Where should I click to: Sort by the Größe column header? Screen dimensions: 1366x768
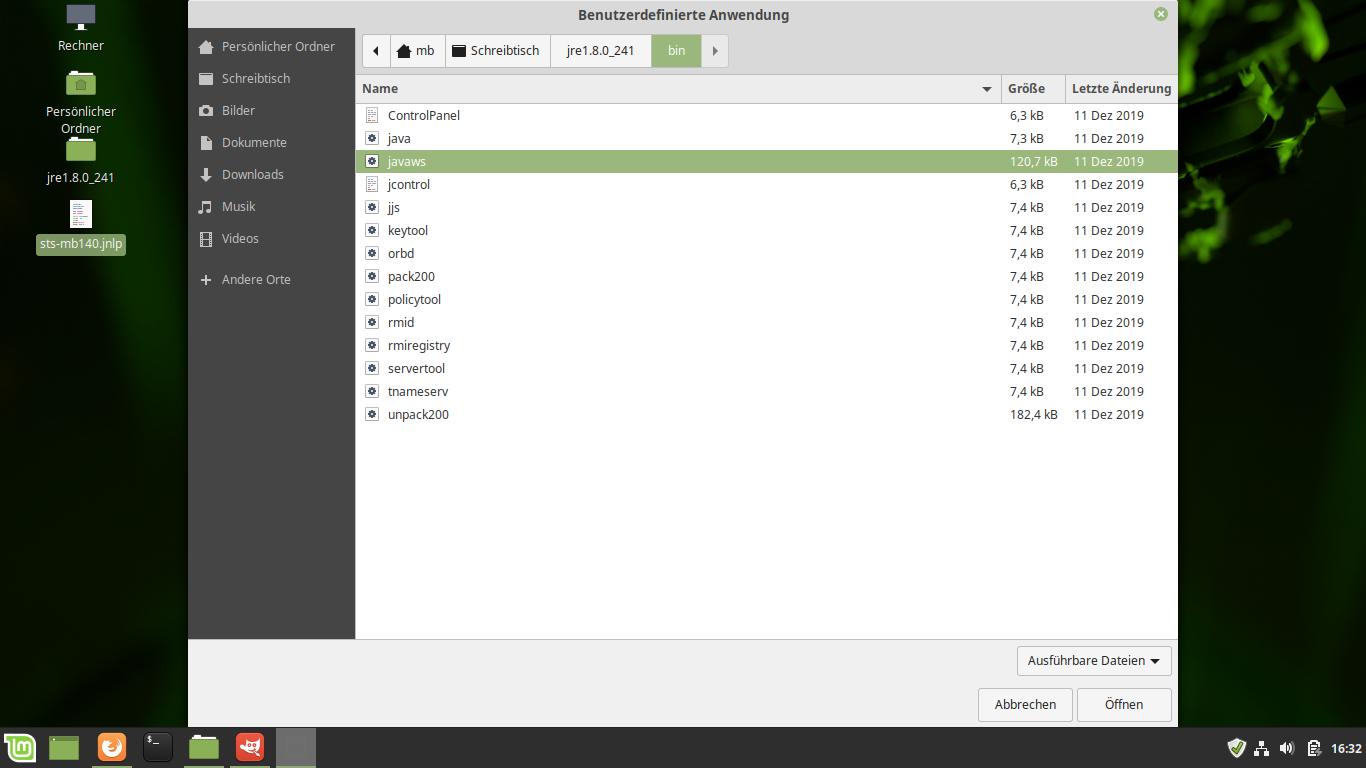coord(1032,89)
